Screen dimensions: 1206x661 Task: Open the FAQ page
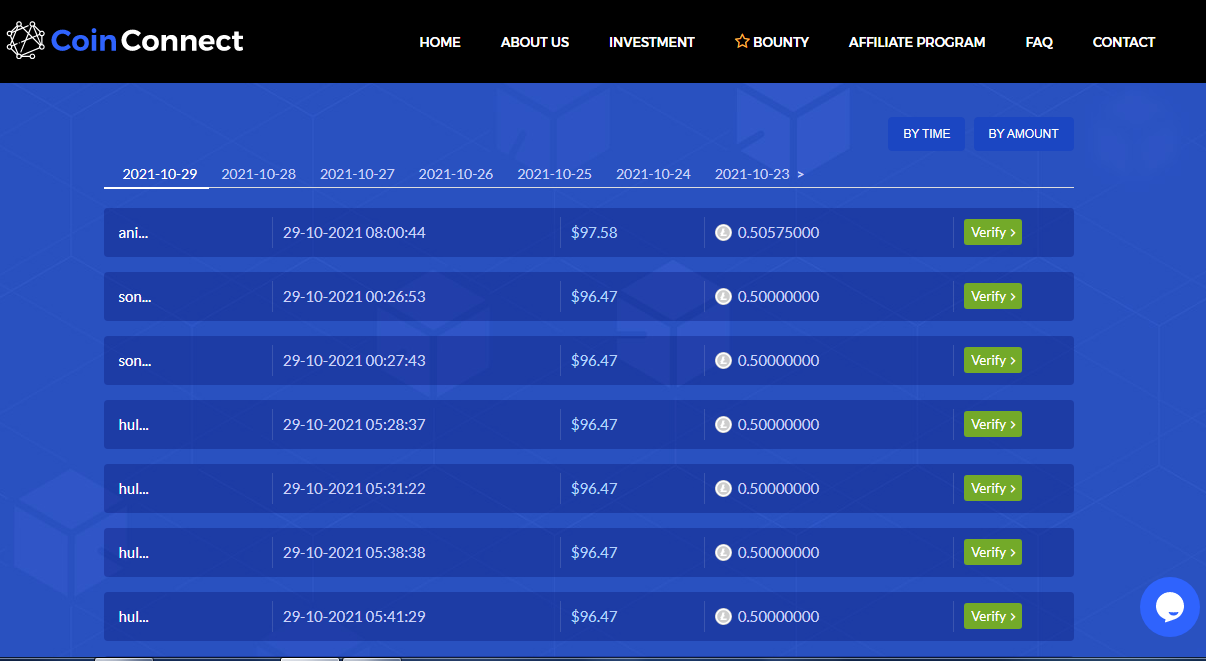pyautogui.click(x=1039, y=42)
